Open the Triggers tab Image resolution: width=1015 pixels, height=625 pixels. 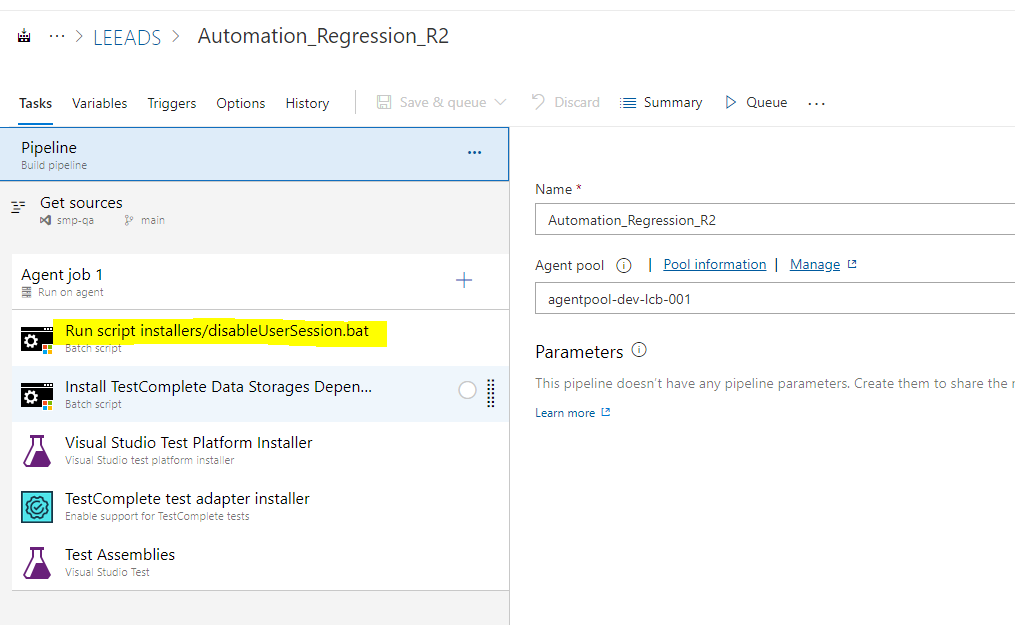172,103
